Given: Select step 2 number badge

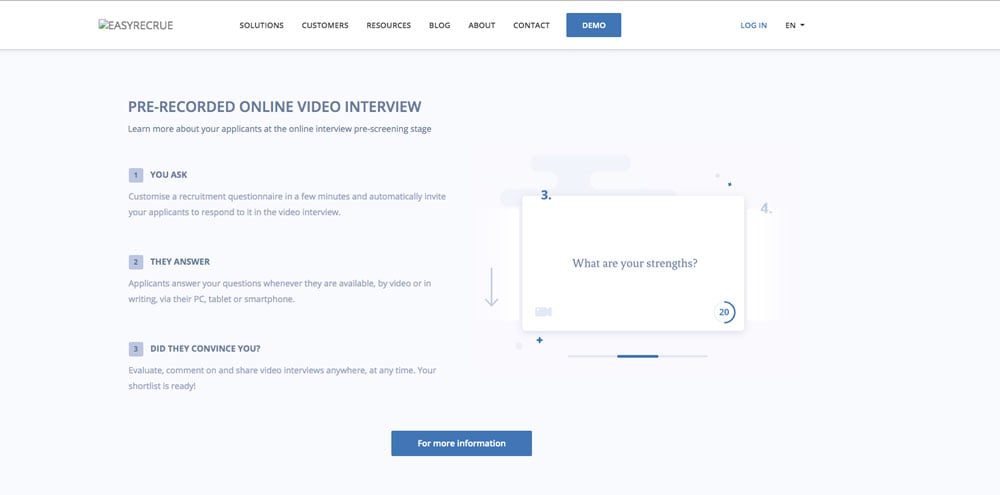Looking at the screenshot, I should (136, 262).
